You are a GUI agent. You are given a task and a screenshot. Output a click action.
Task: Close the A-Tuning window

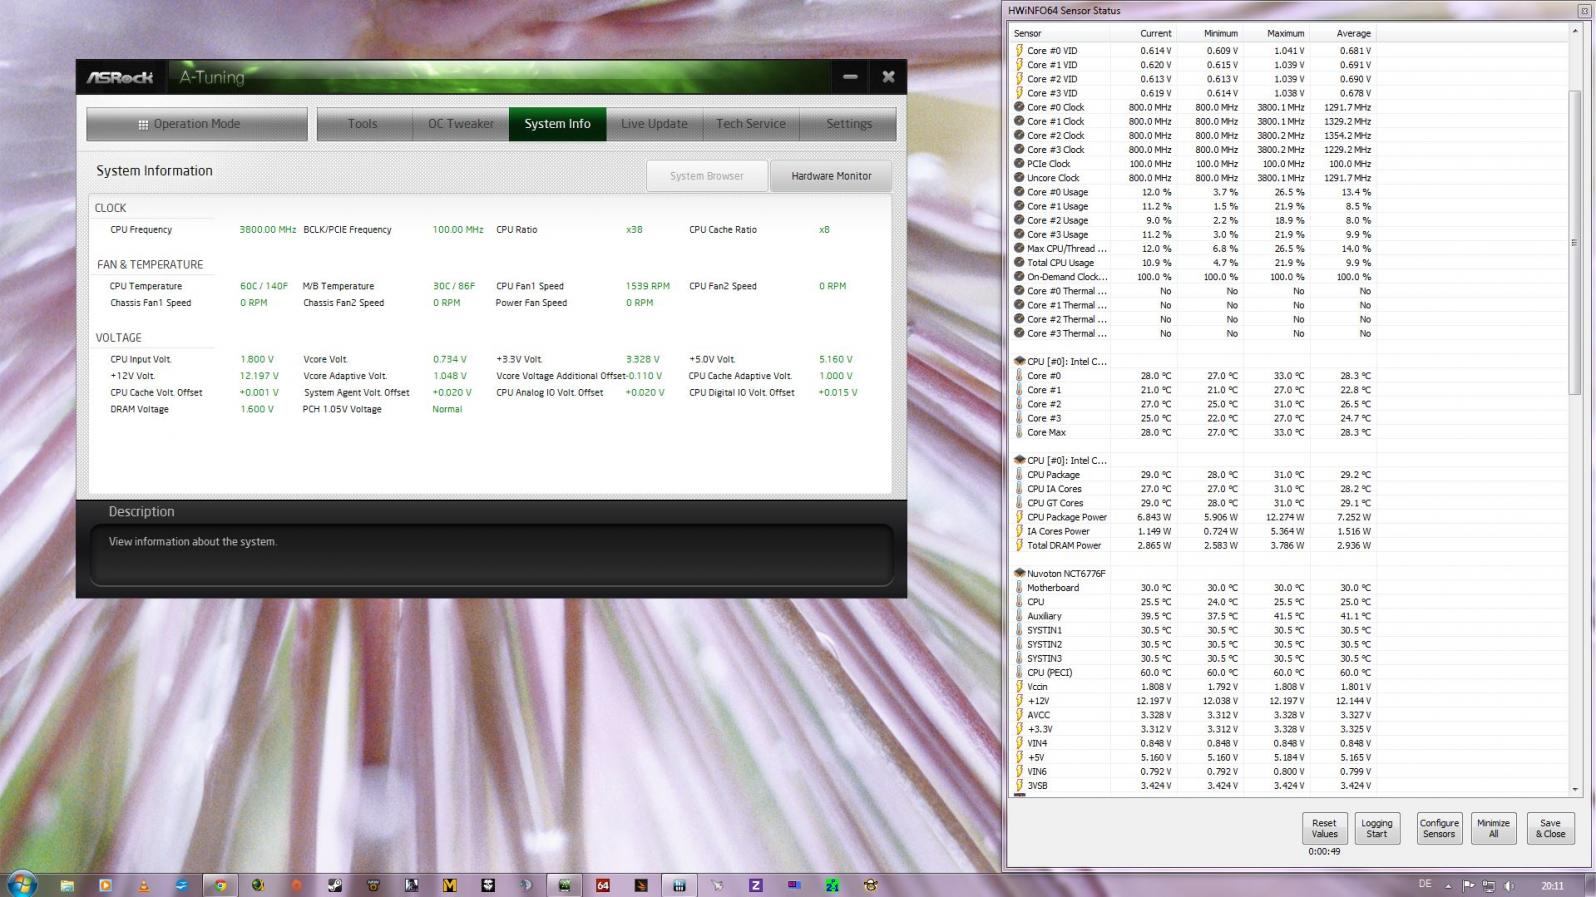pos(888,77)
